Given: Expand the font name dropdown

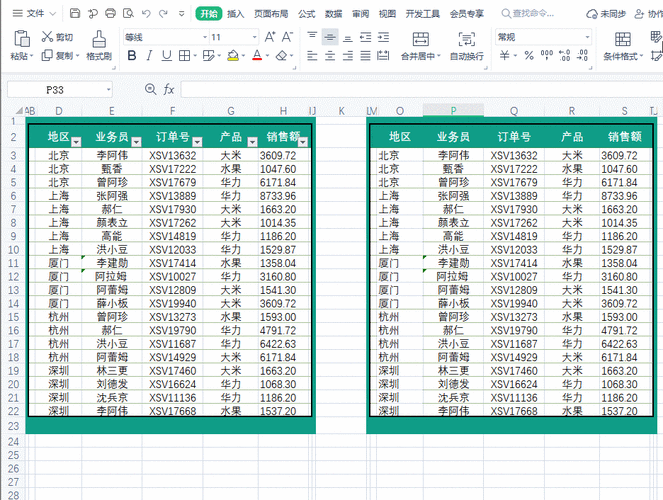Looking at the screenshot, I should point(205,37).
